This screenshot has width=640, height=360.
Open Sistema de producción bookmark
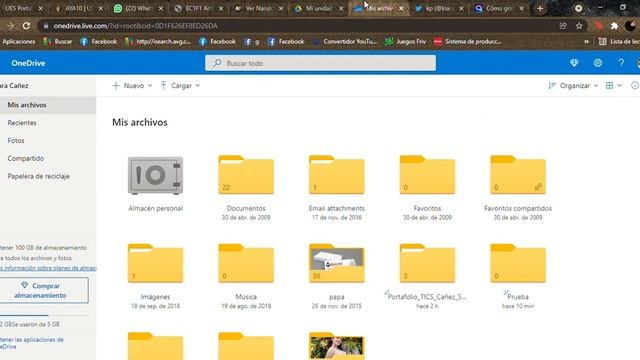(468, 42)
